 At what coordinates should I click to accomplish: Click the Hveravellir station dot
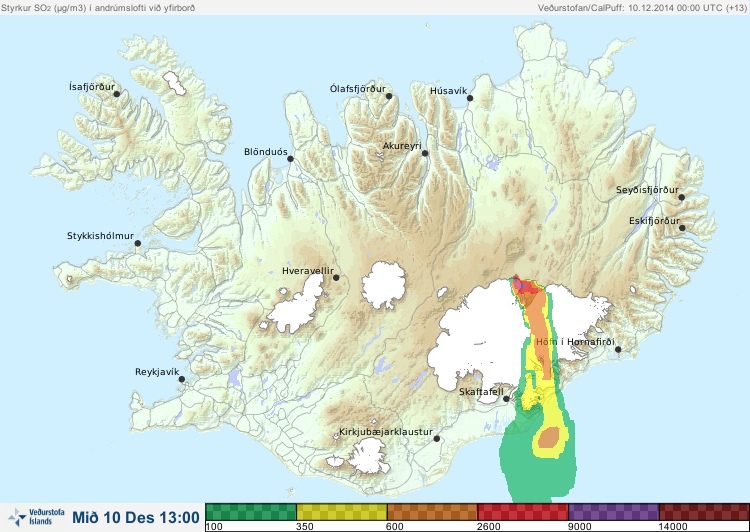[x=336, y=278]
